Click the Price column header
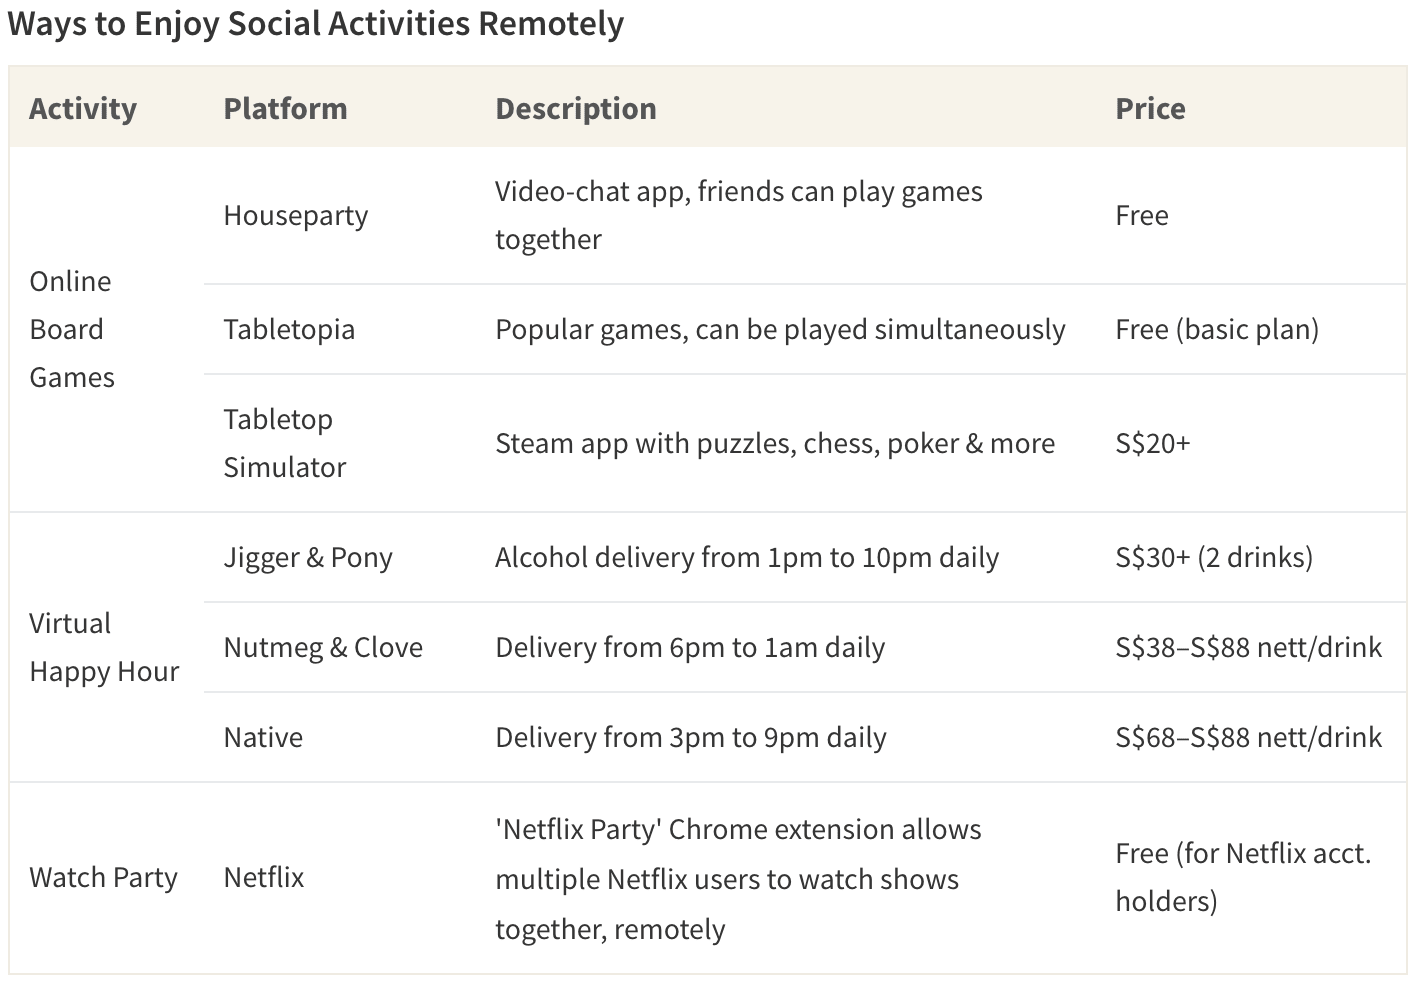 tap(1150, 108)
